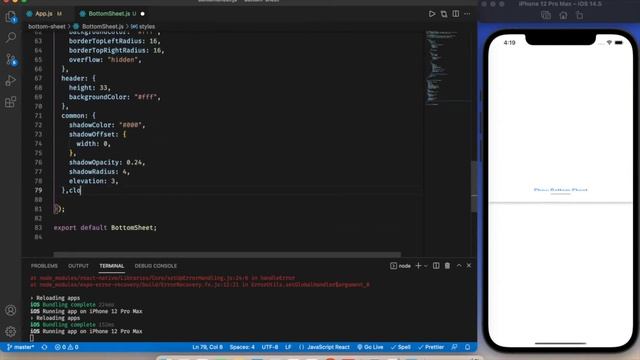The image size is (640, 360).
Task: Click the 'export default BottomSheet;' line
Action: (x=105, y=228)
